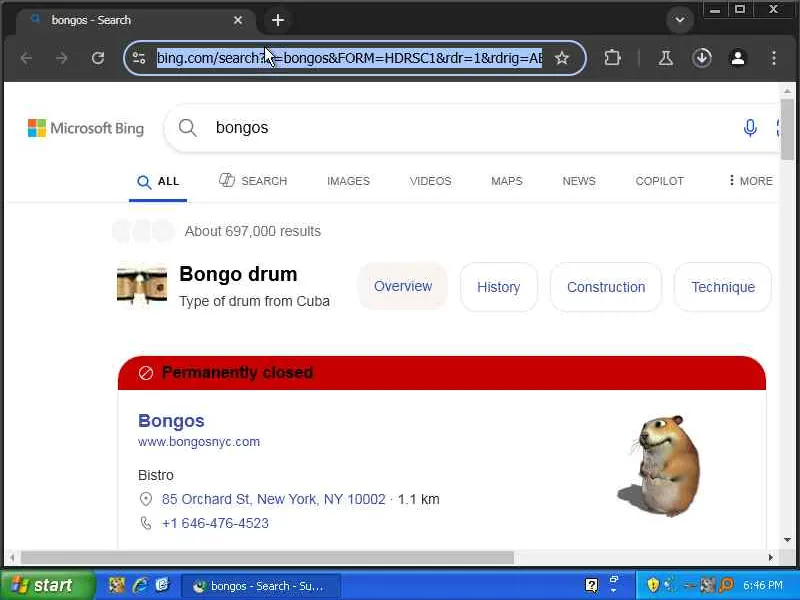This screenshot has height=600, width=800.
Task: Click the Permanently closed banner text
Action: coord(237,372)
